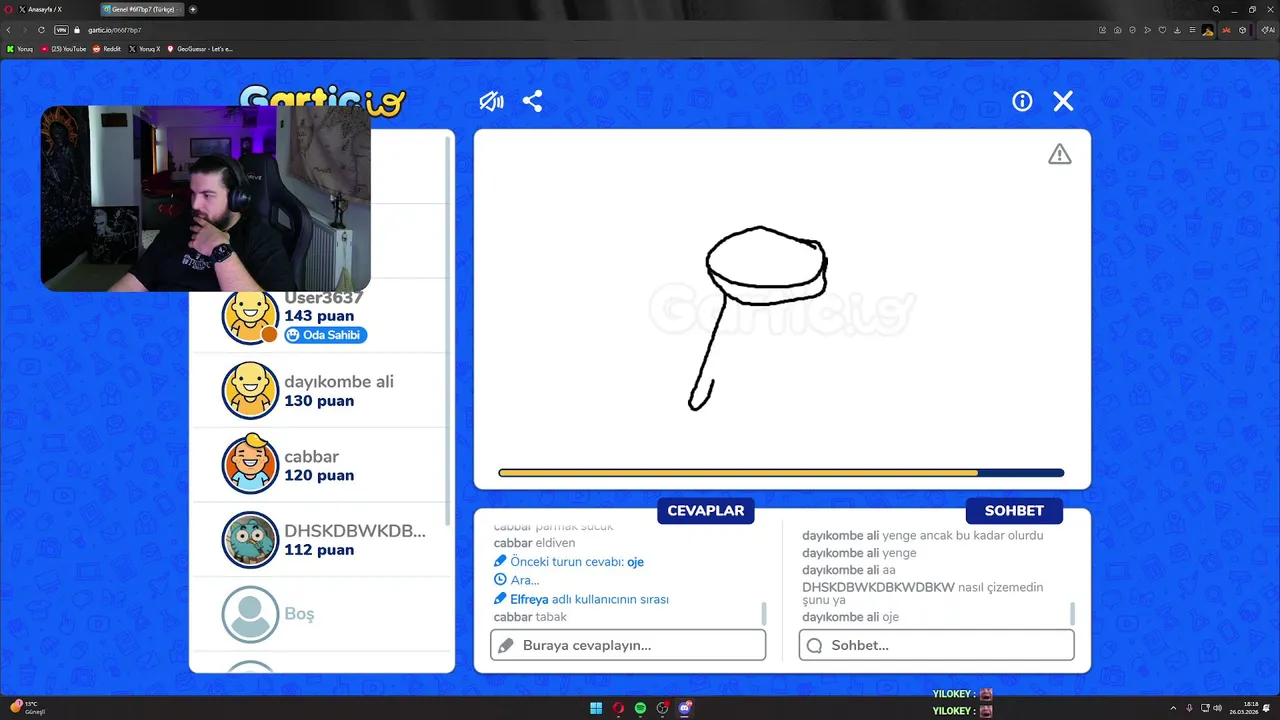Image resolution: width=1280 pixels, height=720 pixels.
Task: Click 'Önceki turun cevabı: oje' message
Action: 569,562
